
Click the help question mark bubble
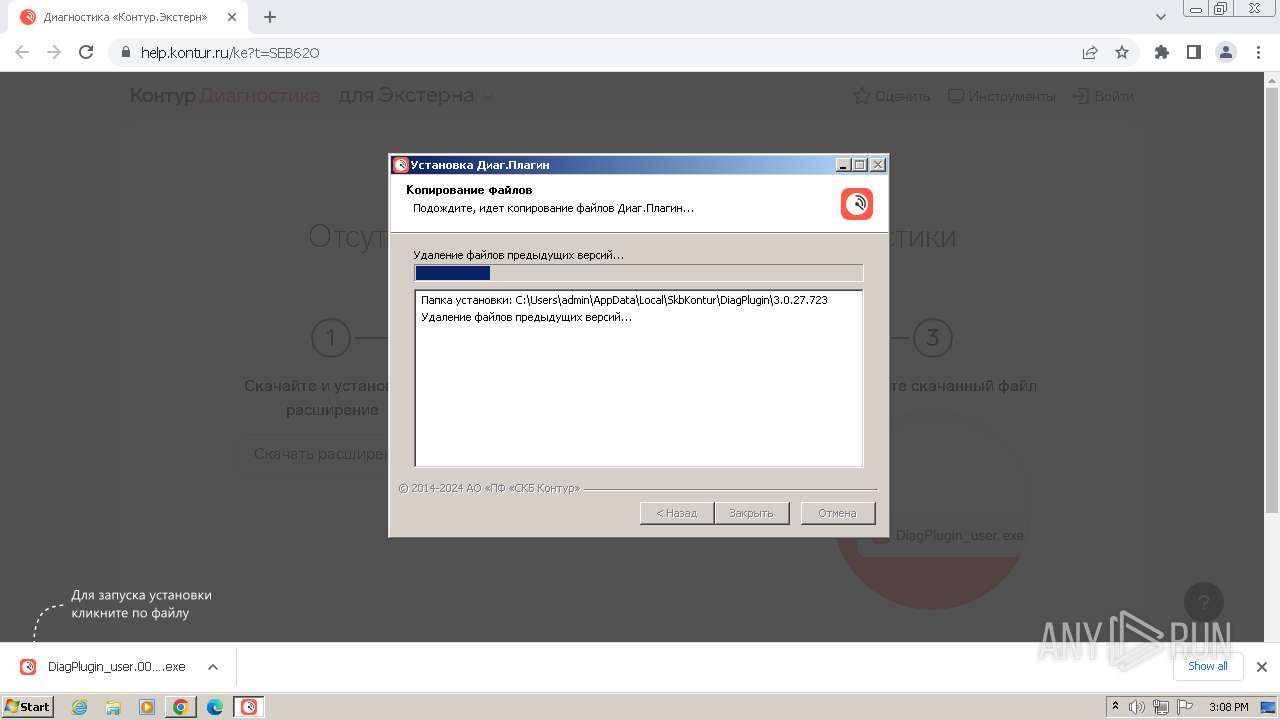[1204, 602]
